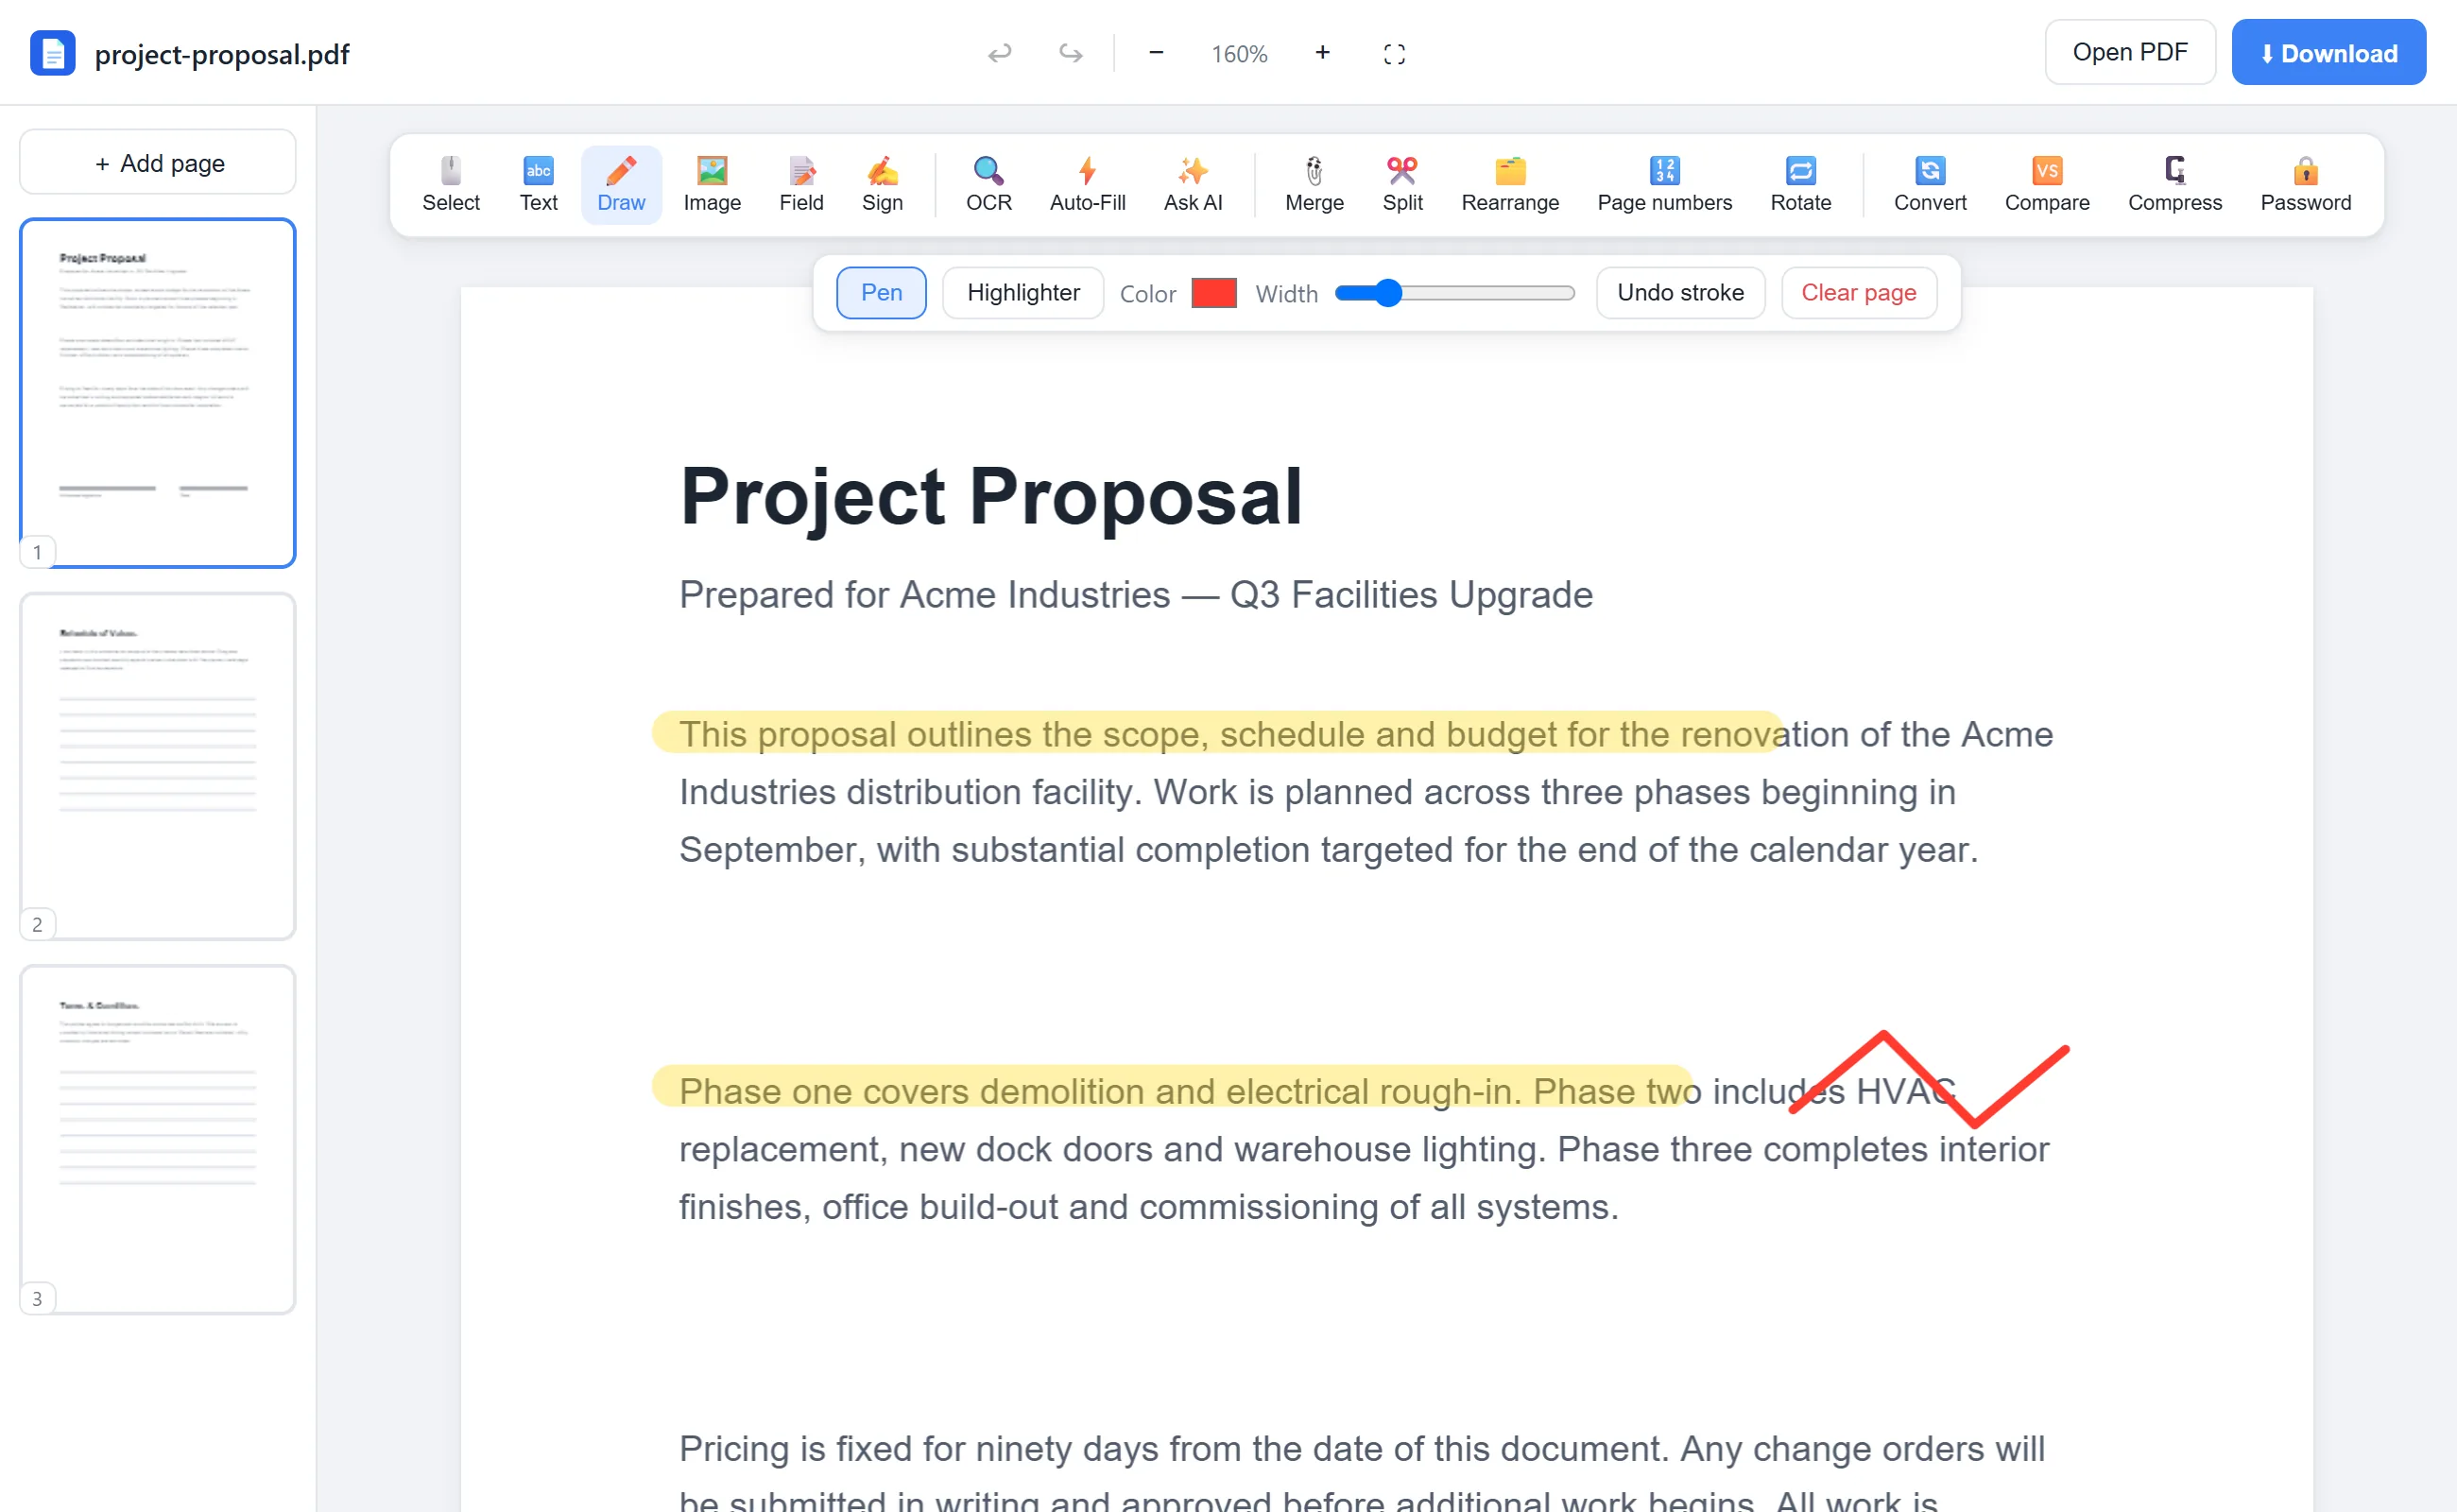The width and height of the screenshot is (2457, 1512).
Task: Open Ask AI assistant
Action: click(x=1193, y=185)
